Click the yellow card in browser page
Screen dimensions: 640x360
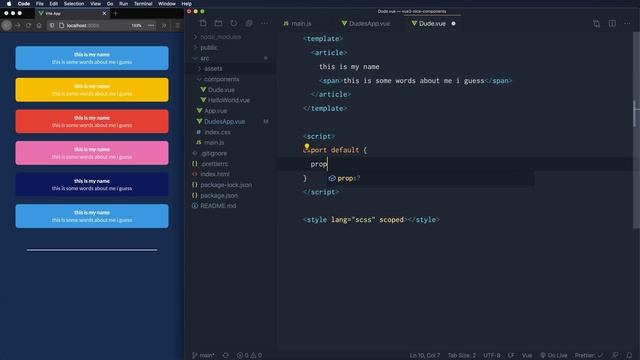tap(92, 90)
